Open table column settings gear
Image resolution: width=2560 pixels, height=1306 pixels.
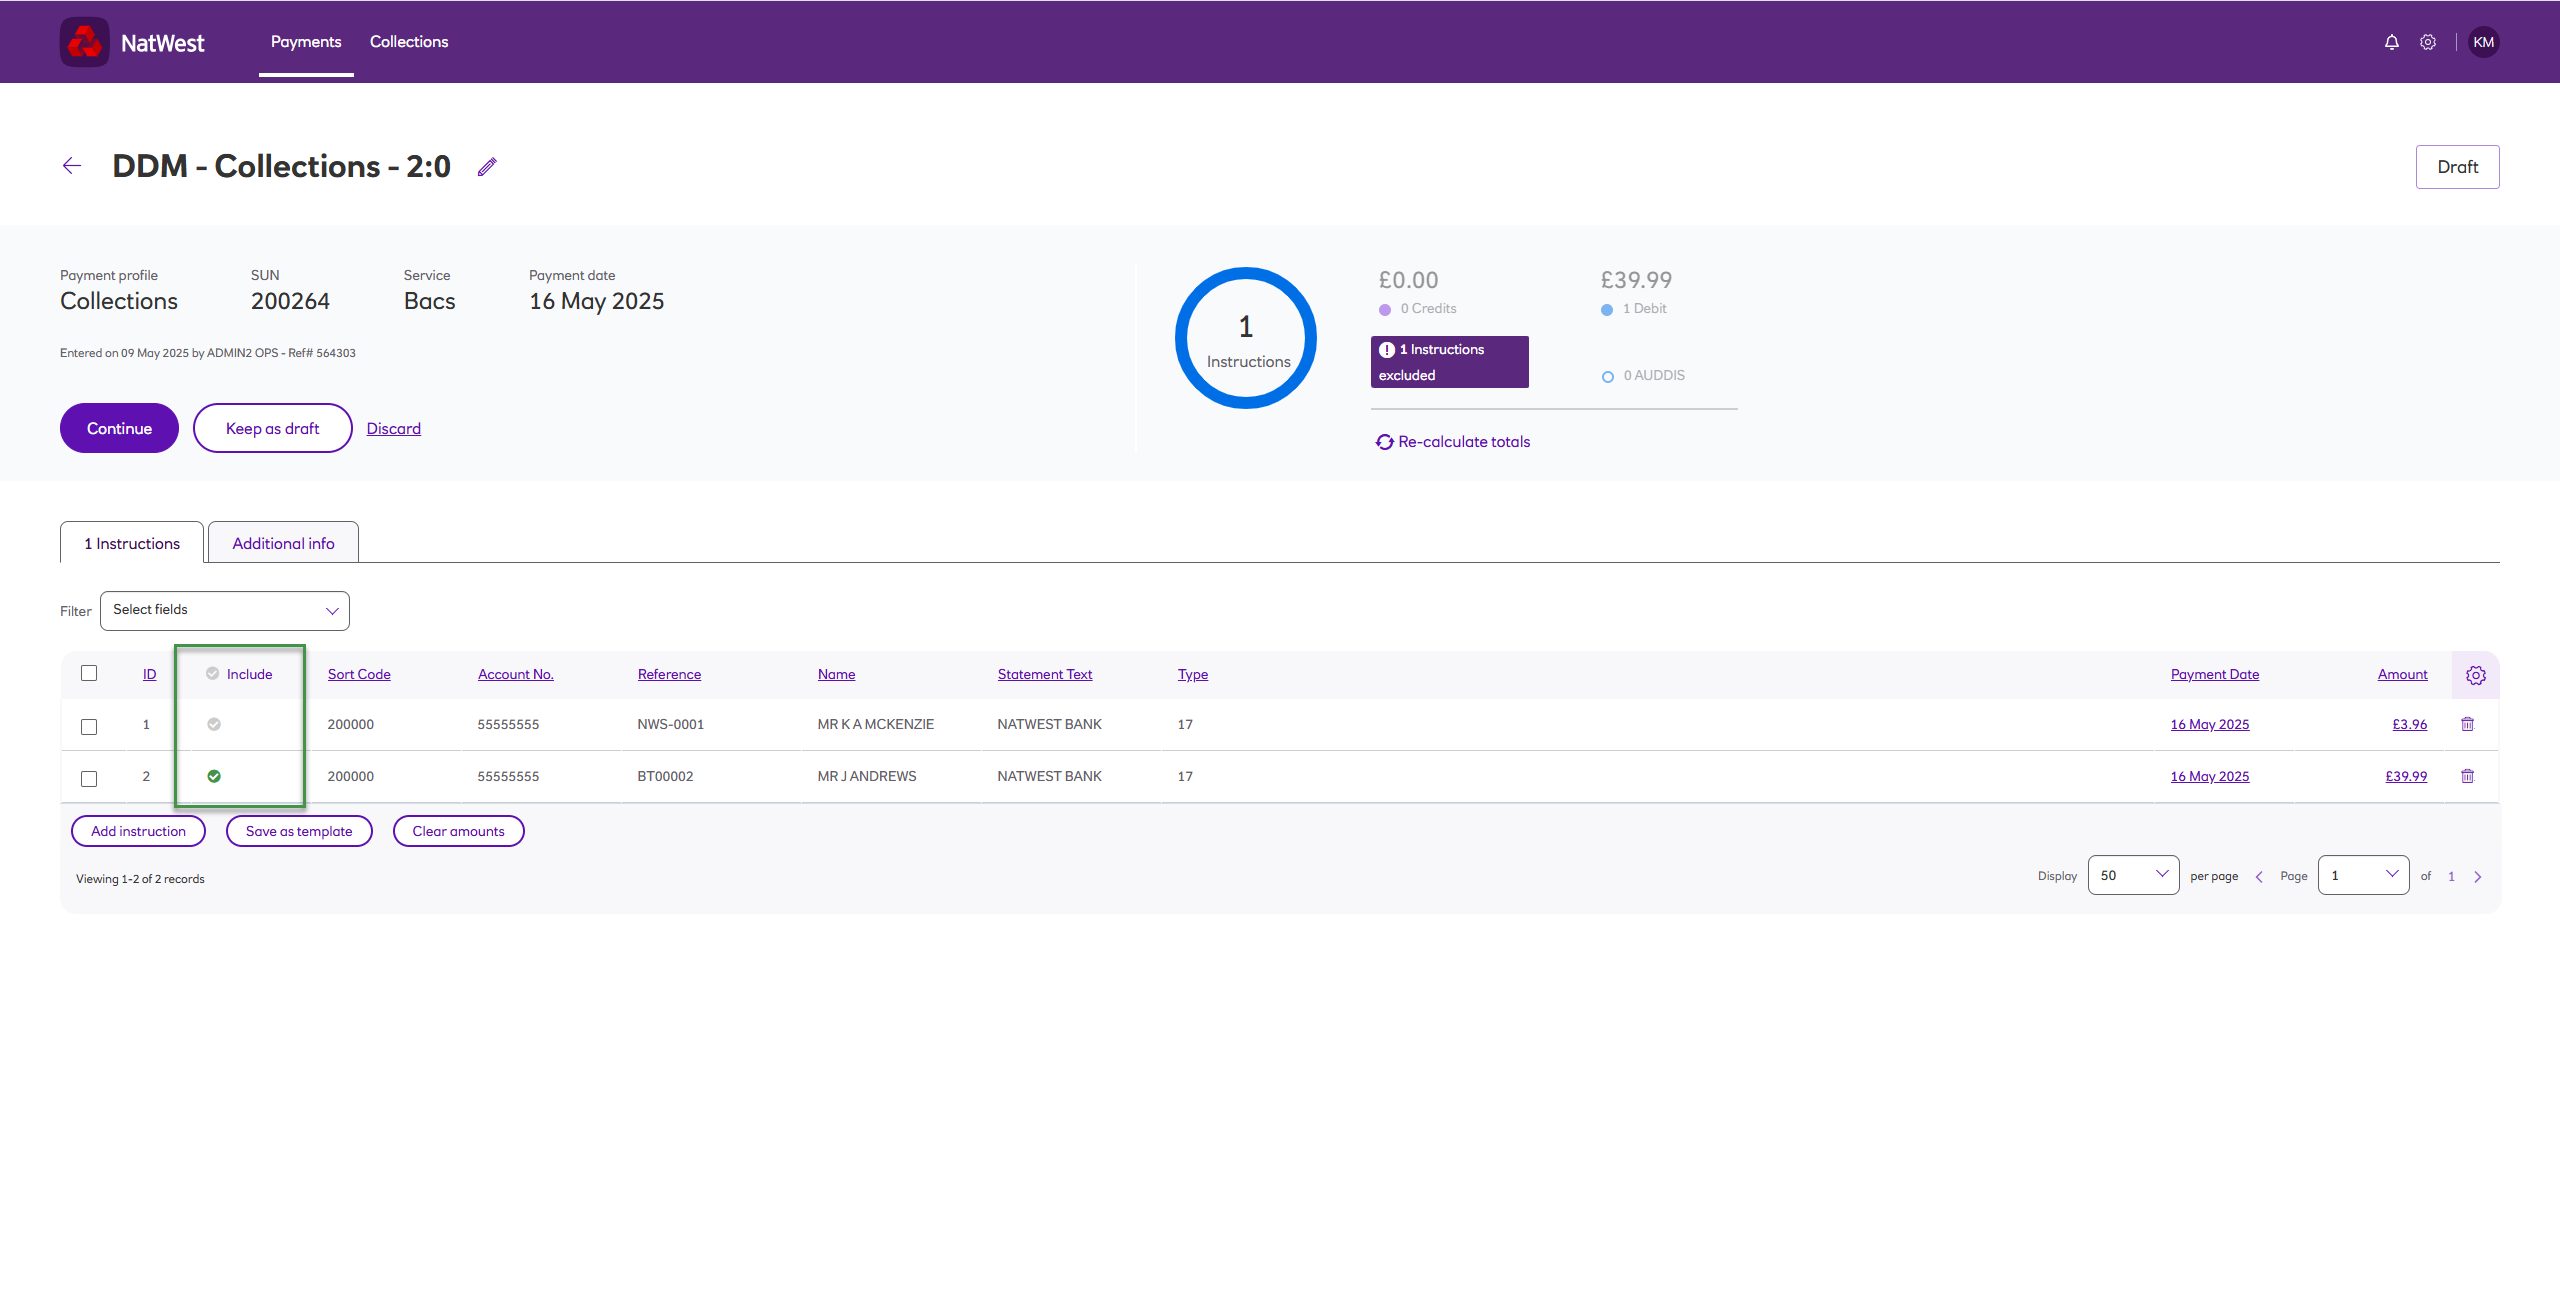[x=2475, y=675]
